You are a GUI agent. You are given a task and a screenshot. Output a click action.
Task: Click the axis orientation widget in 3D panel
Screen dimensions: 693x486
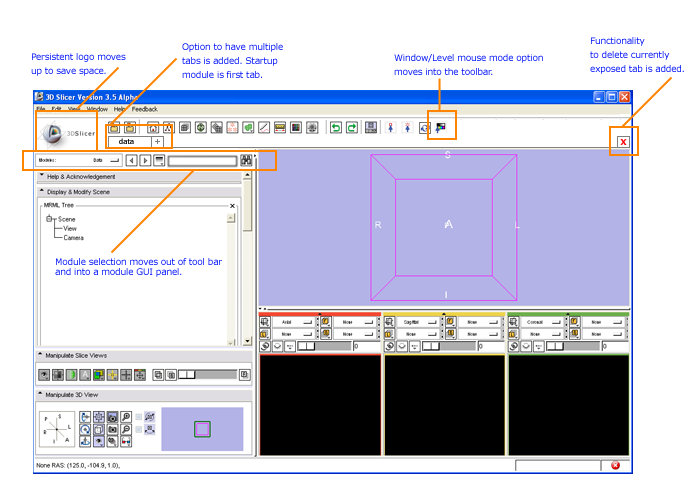pyautogui.click(x=57, y=429)
